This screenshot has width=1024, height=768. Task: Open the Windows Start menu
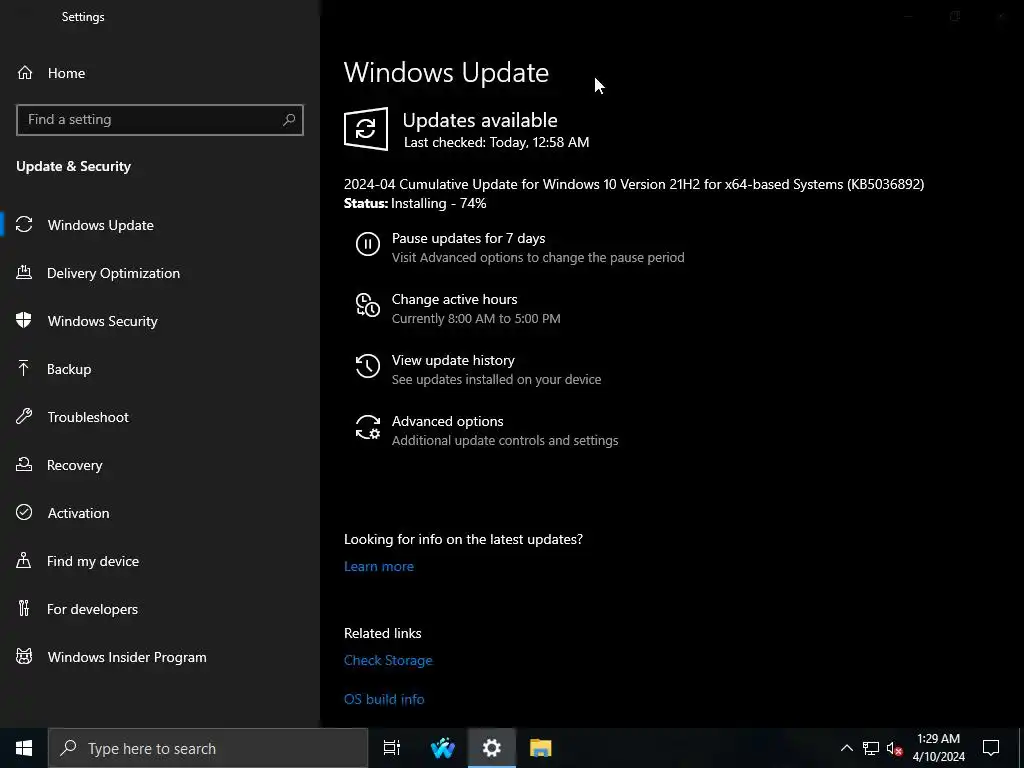[x=24, y=748]
